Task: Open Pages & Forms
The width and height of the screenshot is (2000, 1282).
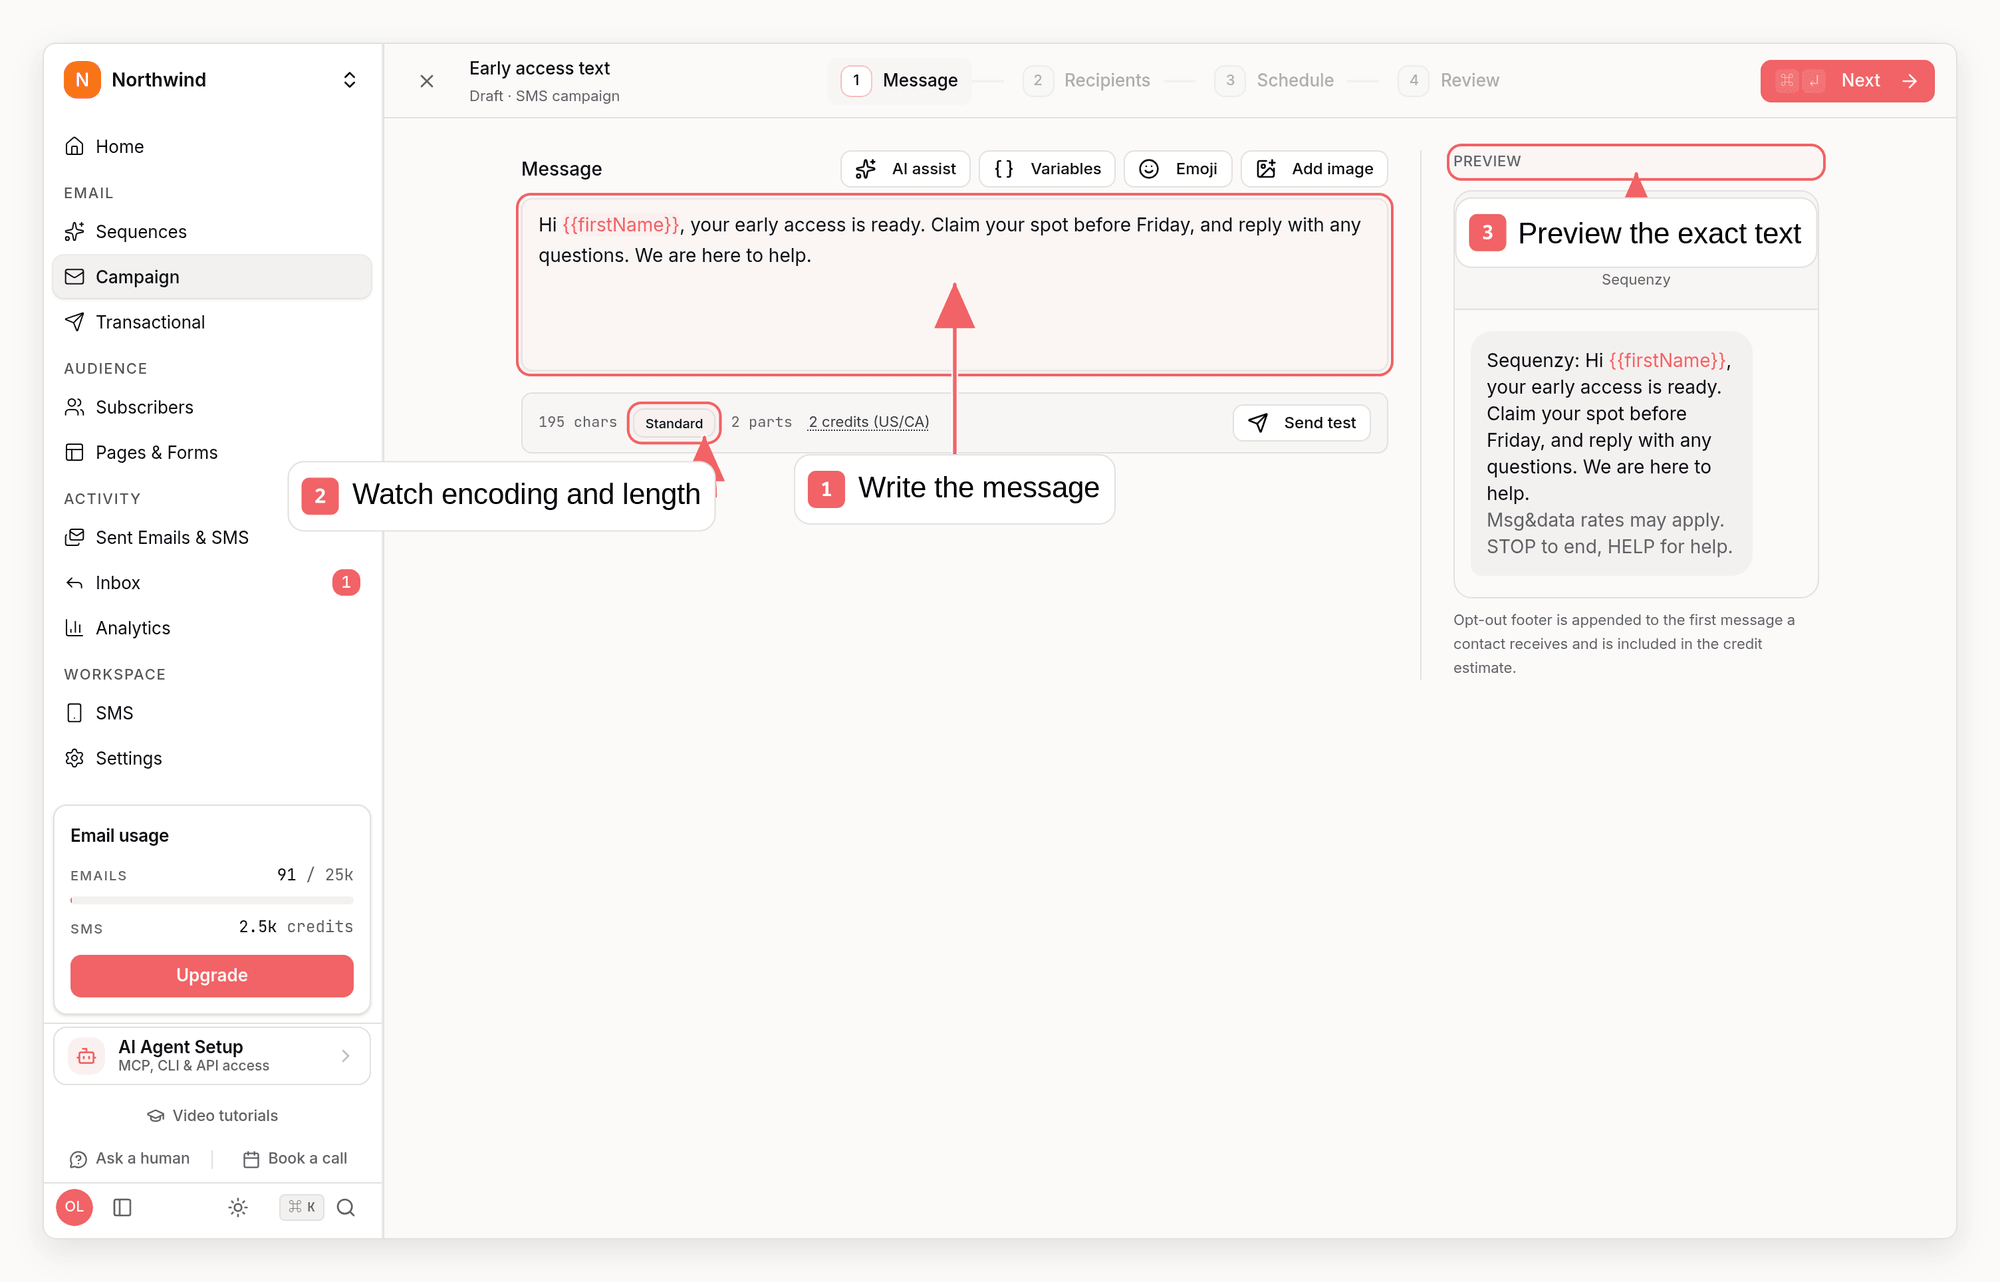Action: [x=211, y=452]
